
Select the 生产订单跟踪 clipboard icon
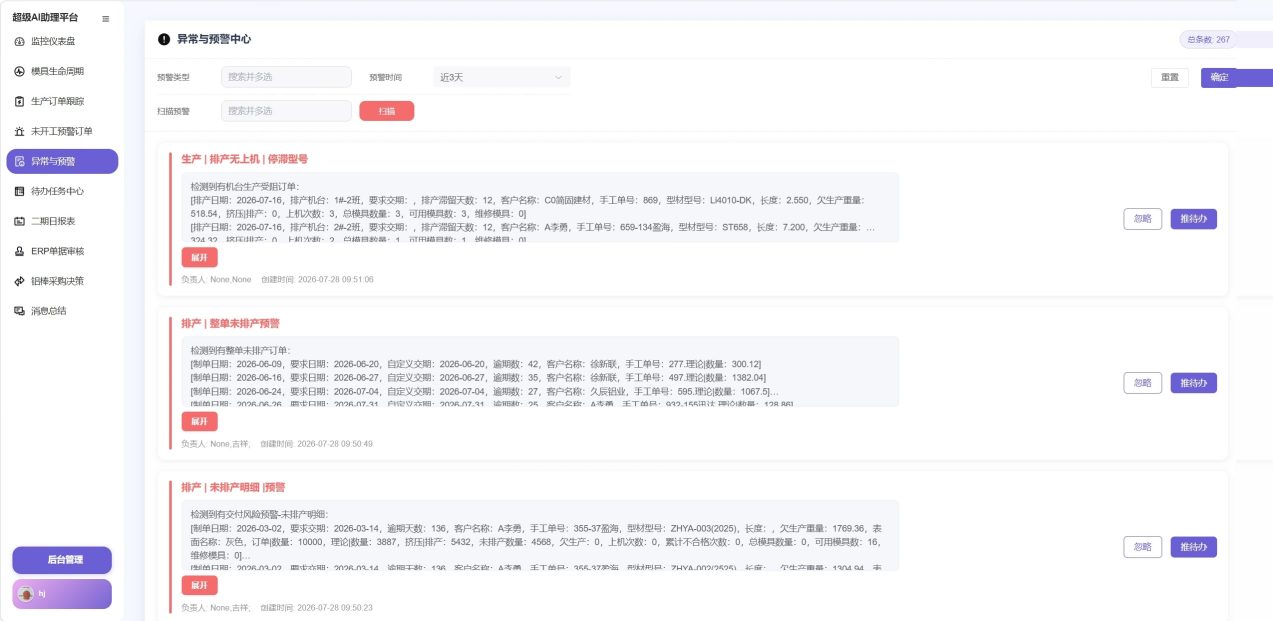[x=20, y=101]
